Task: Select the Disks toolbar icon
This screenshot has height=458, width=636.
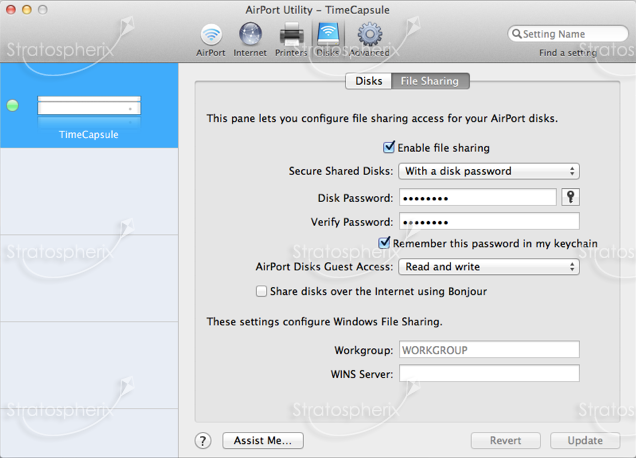Action: click(328, 40)
